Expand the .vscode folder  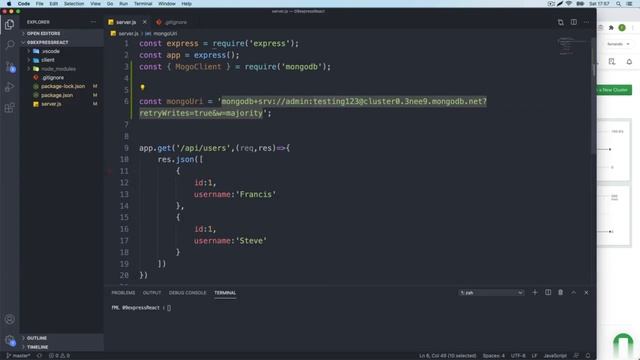point(62,51)
